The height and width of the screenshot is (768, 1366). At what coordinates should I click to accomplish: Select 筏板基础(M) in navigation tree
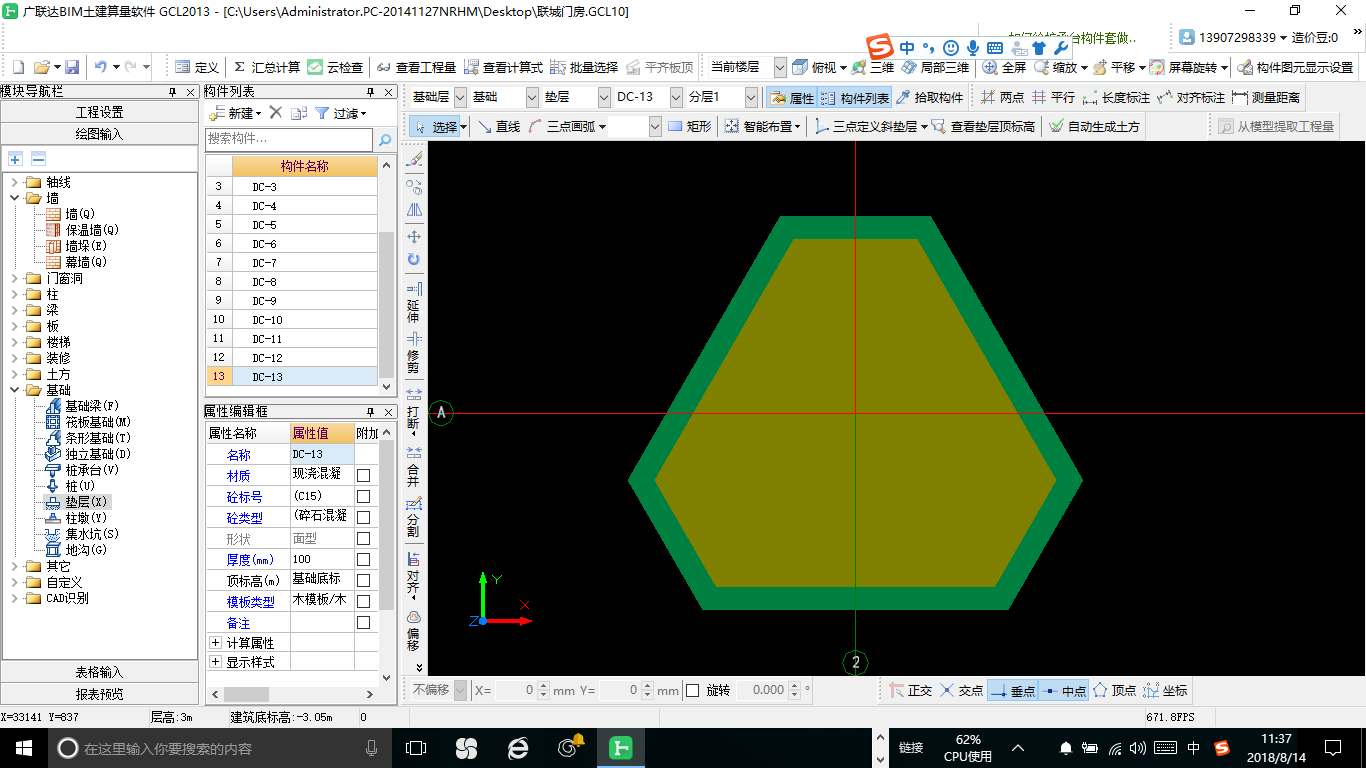(98, 422)
